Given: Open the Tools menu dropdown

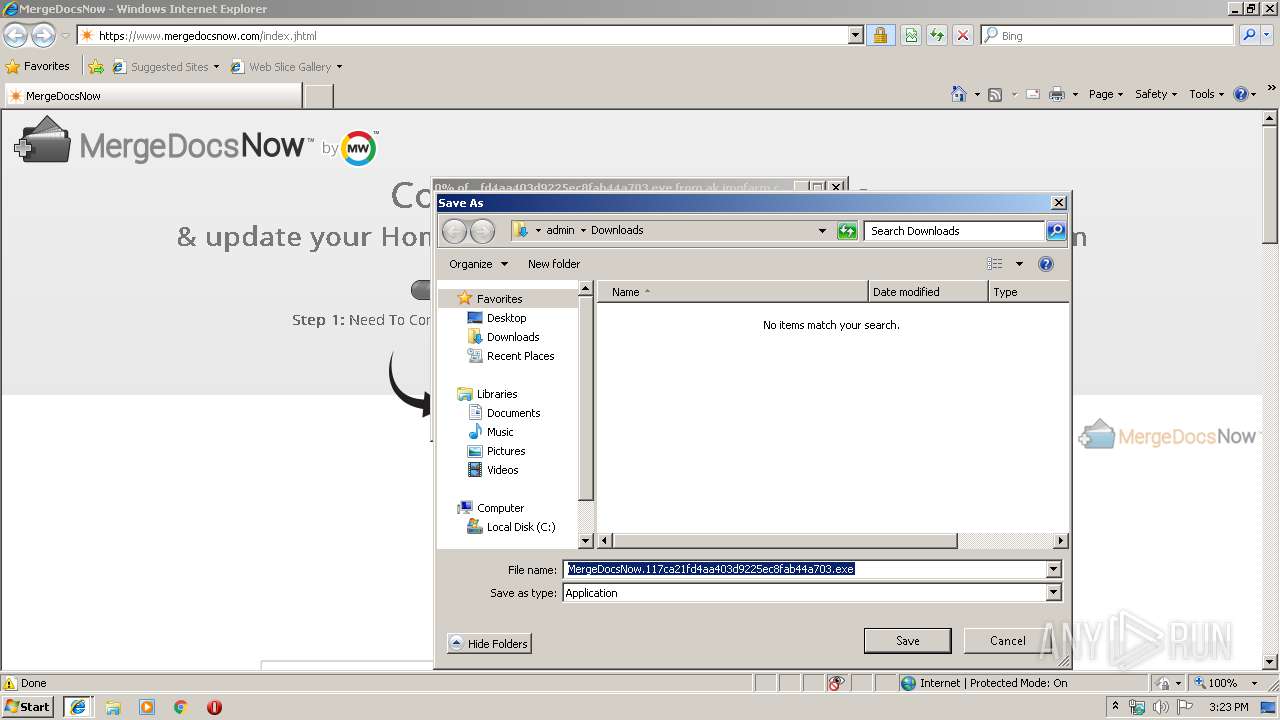Looking at the screenshot, I should [1206, 94].
